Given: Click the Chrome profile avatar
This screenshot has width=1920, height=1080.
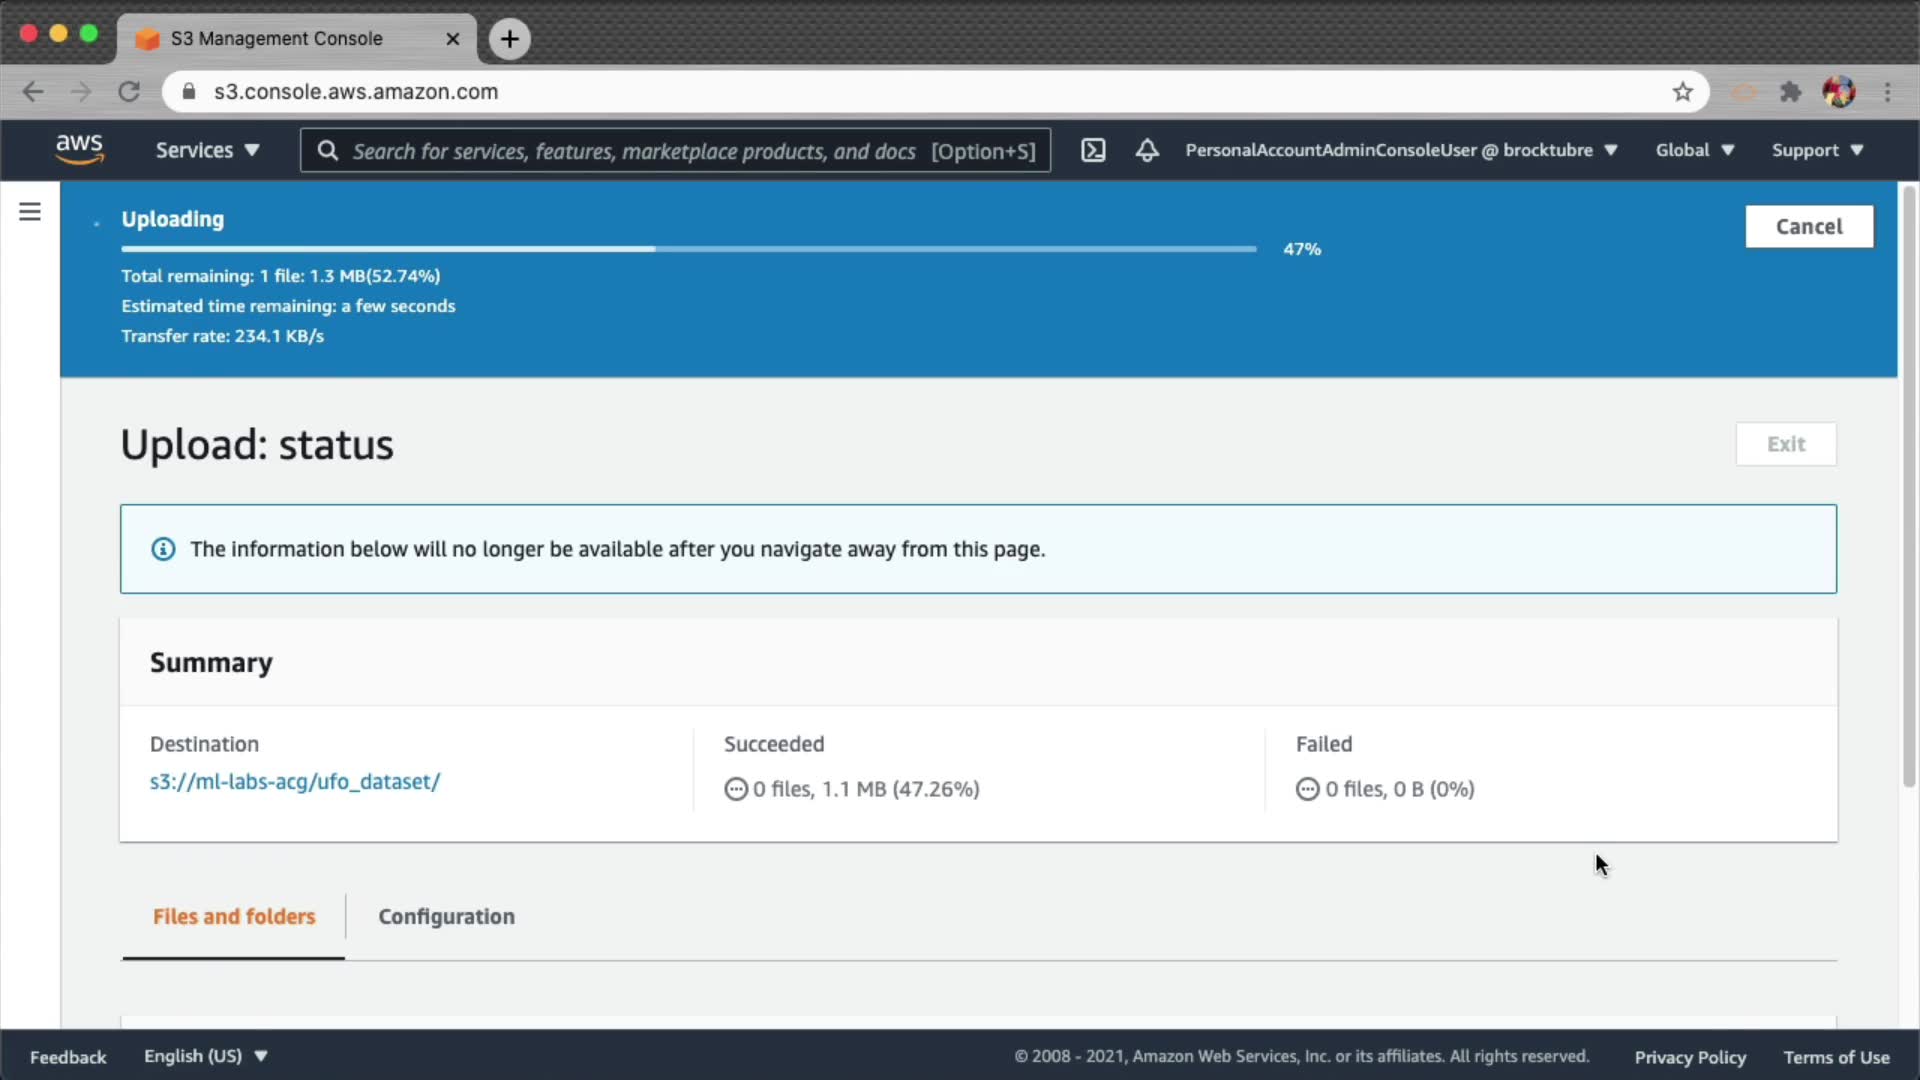Looking at the screenshot, I should (1838, 92).
